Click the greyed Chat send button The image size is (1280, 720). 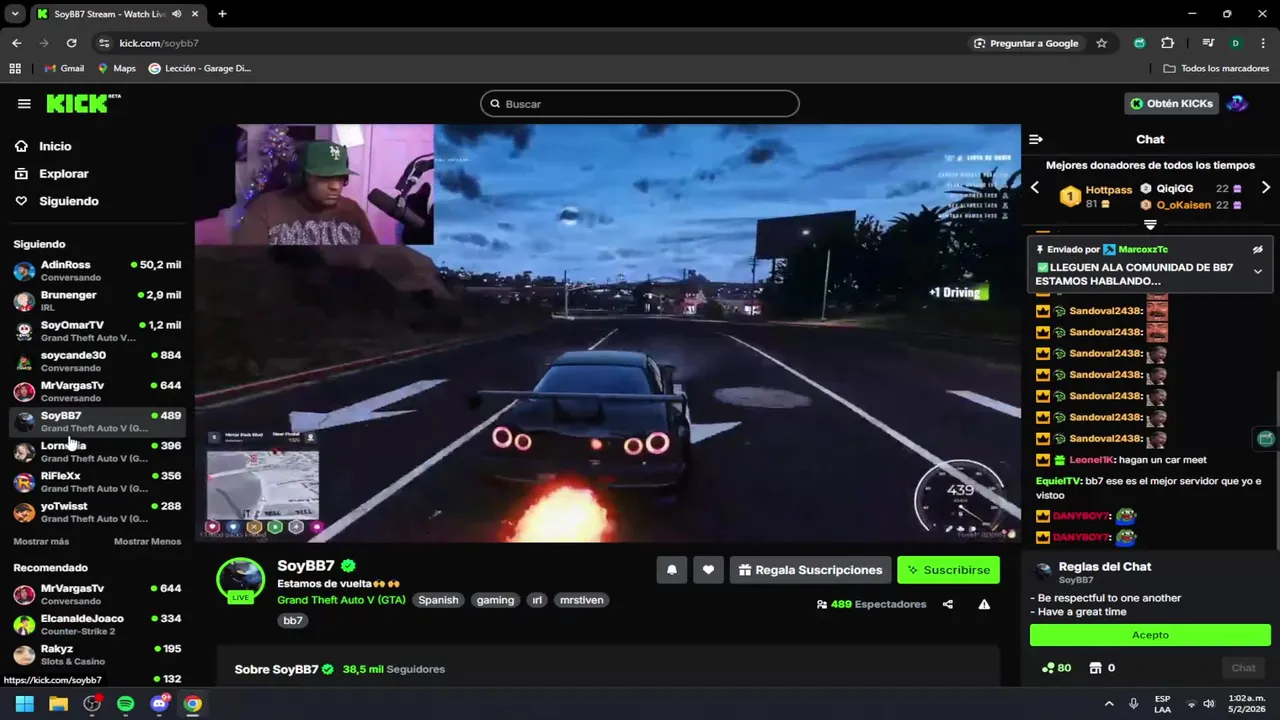[1243, 668]
